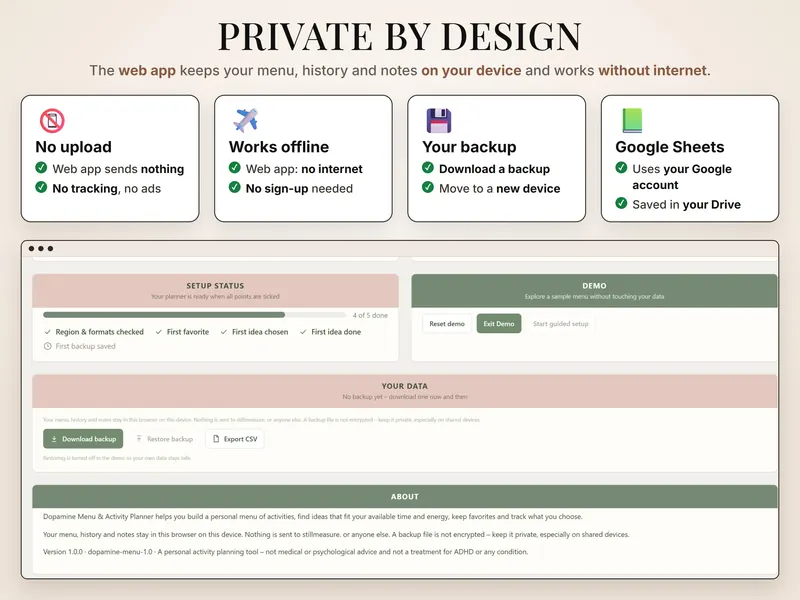Click the floppy disk icon on Your backup card
Image resolution: width=800 pixels, height=600 pixels.
click(439, 120)
